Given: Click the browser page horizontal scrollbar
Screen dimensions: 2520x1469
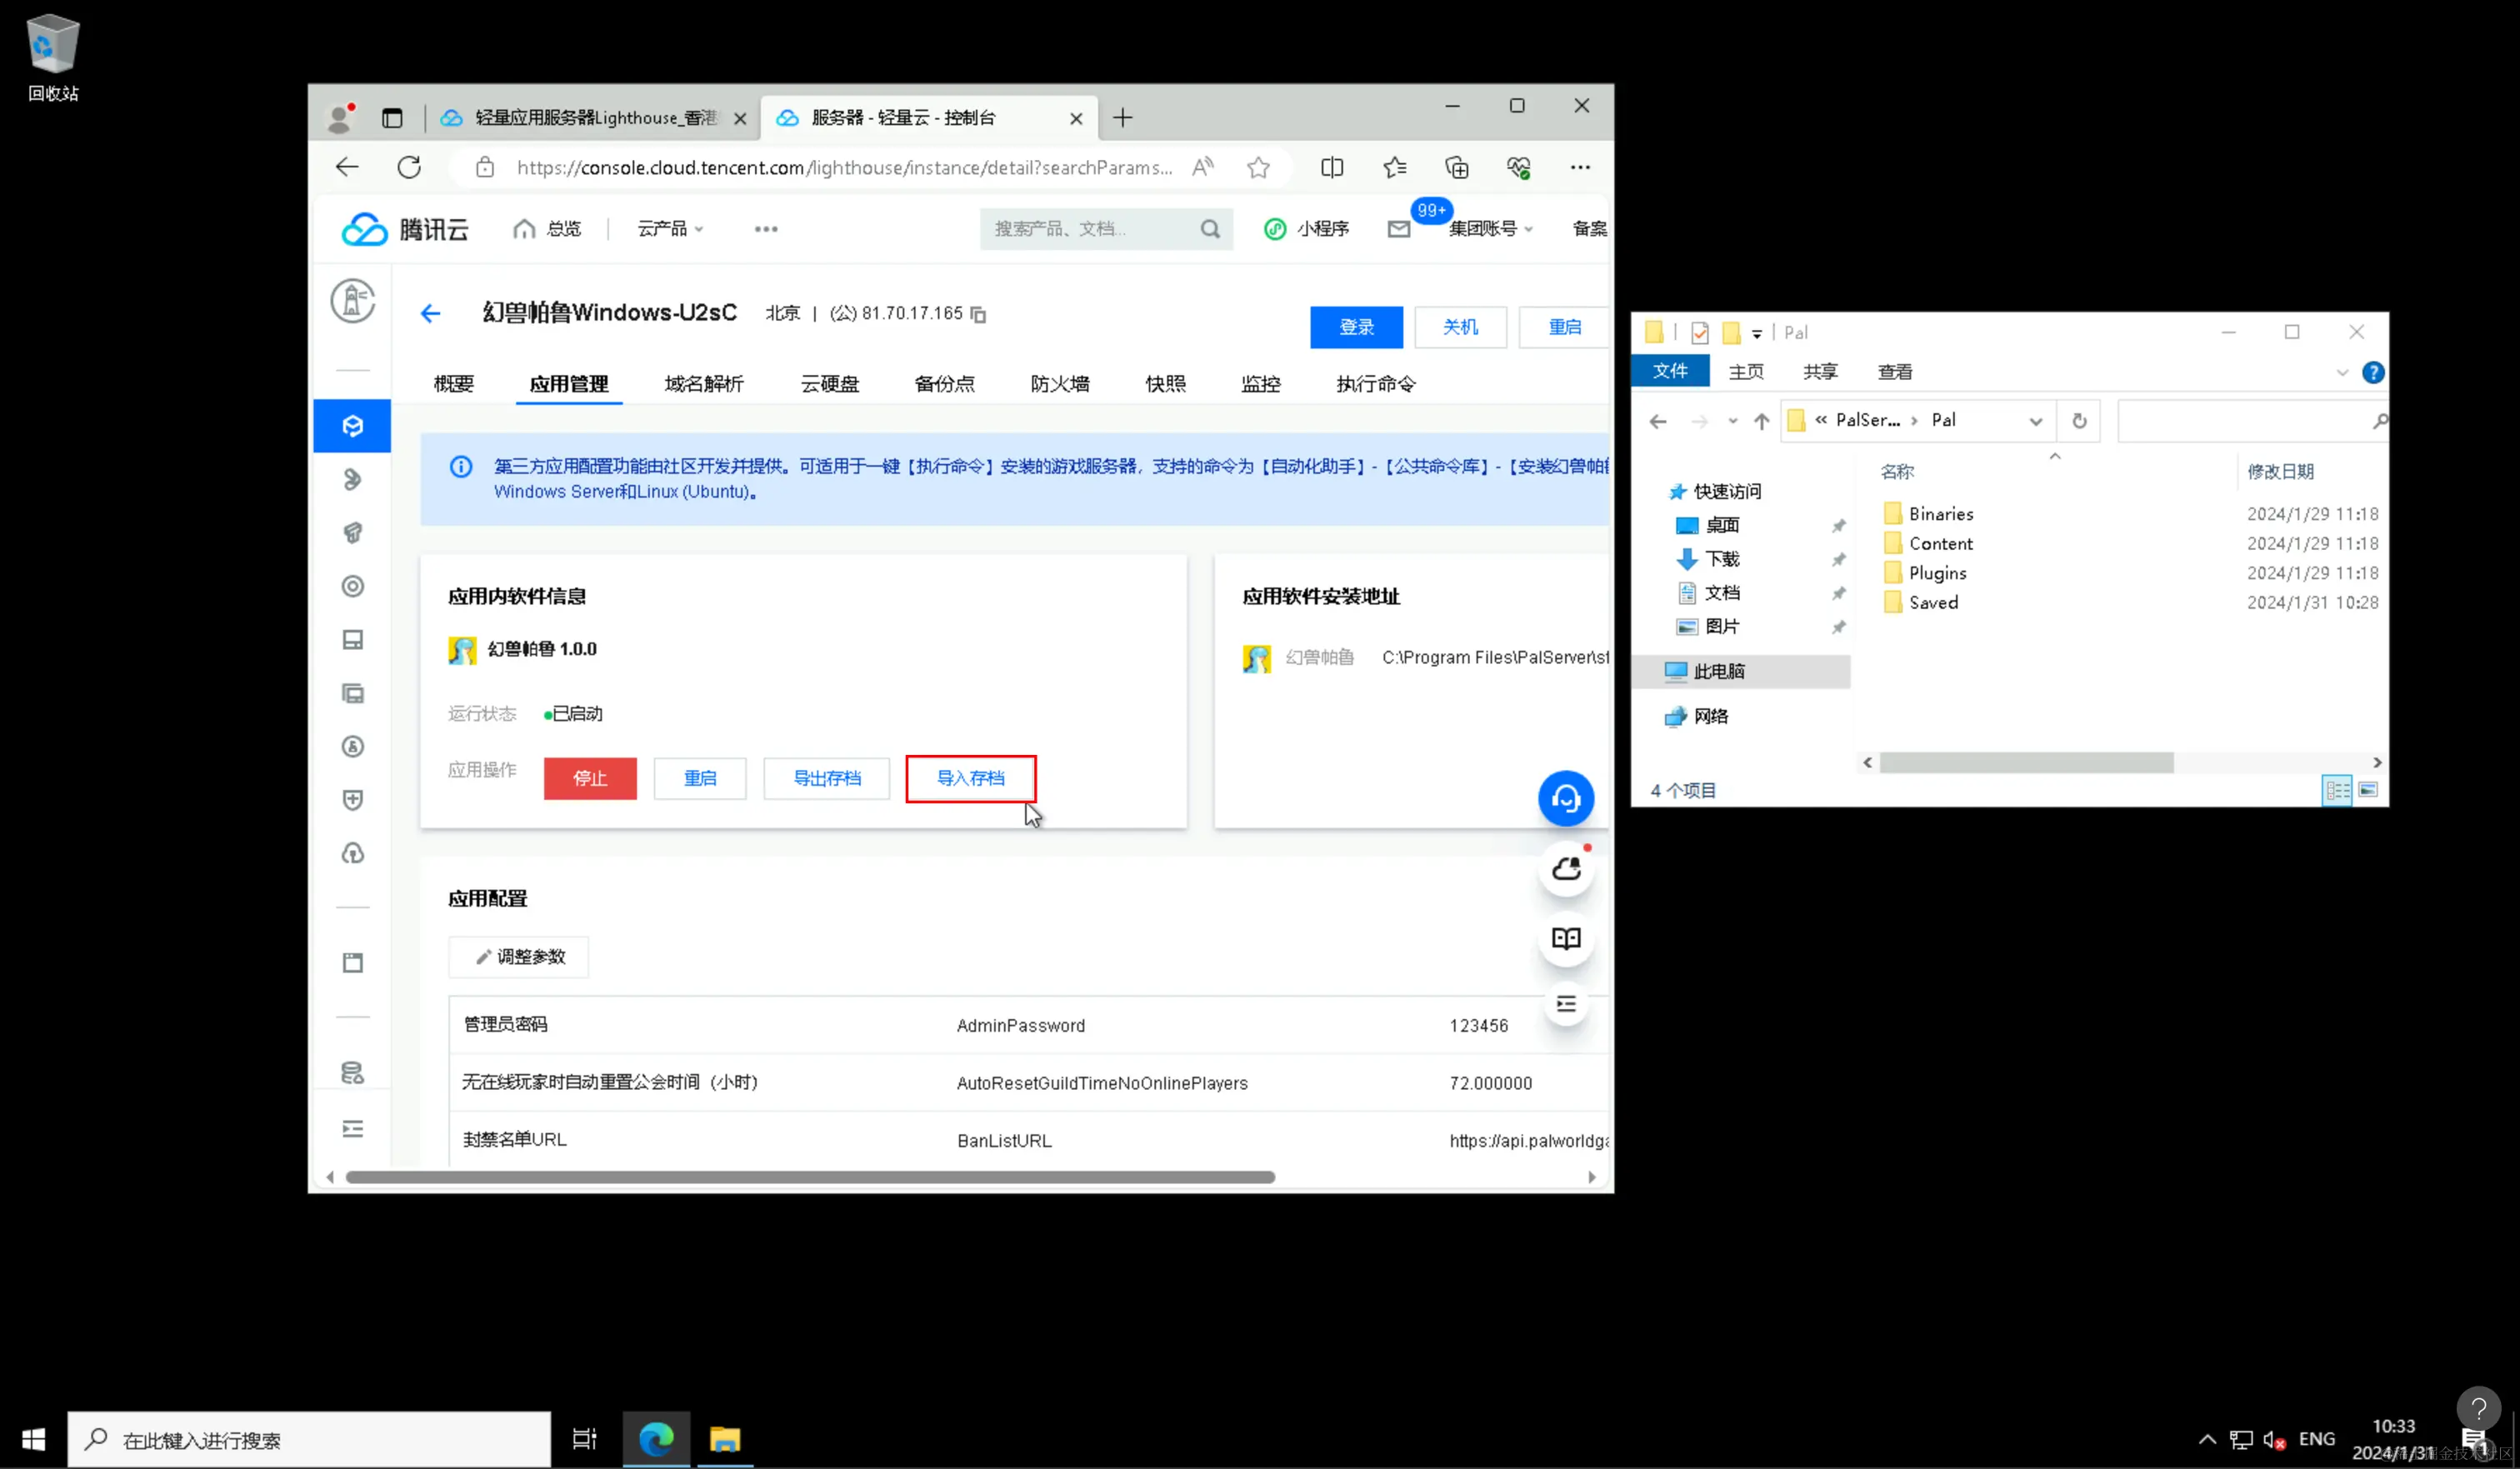Looking at the screenshot, I should [810, 1177].
